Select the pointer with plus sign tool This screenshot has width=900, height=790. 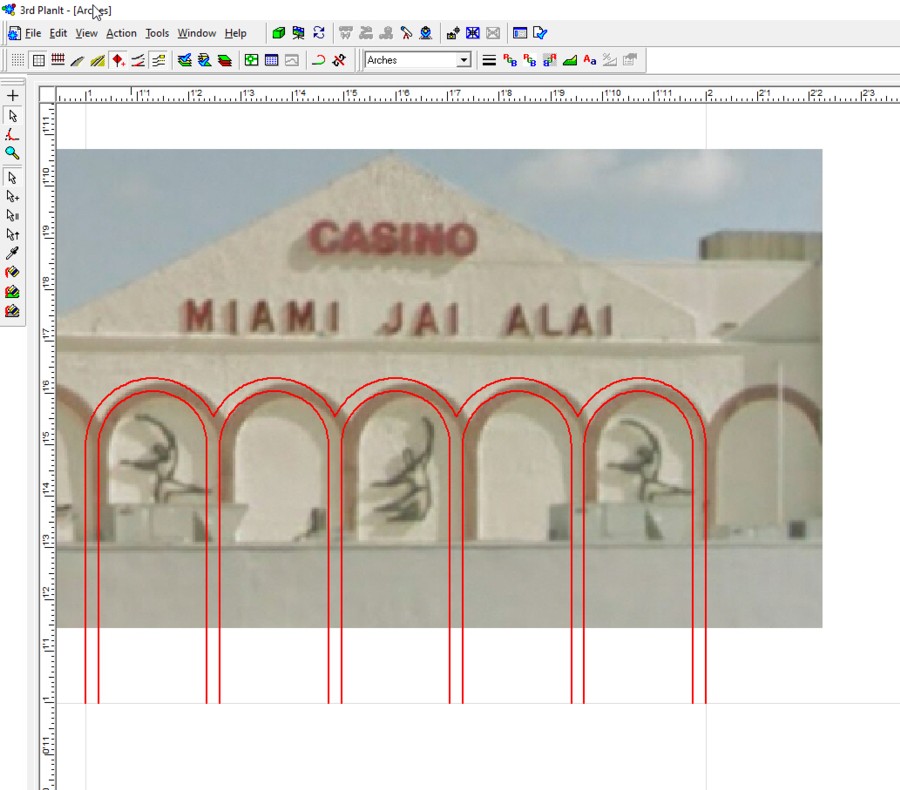(13, 197)
